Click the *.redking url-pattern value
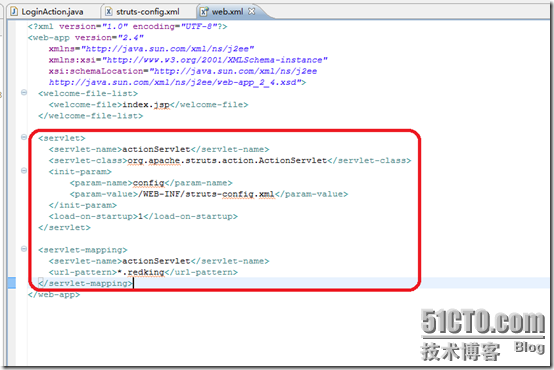554x370 pixels. pos(141,272)
